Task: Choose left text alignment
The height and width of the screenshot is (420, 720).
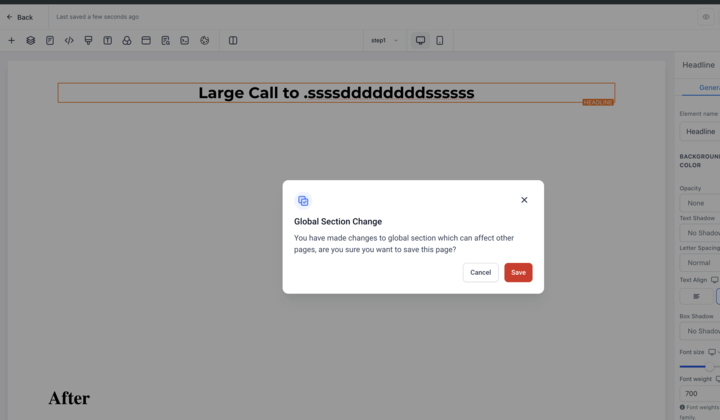Action: pos(697,297)
